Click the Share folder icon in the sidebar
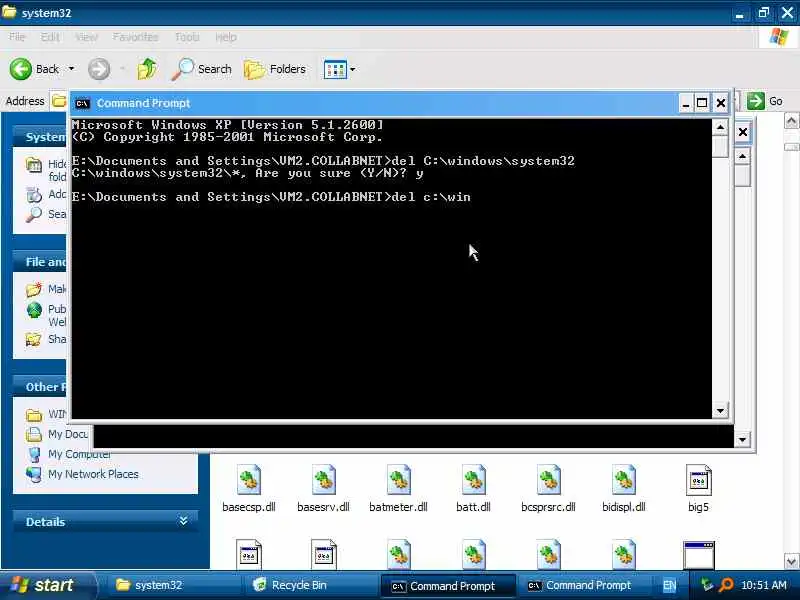Screen dimensions: 800x600 click(34, 339)
